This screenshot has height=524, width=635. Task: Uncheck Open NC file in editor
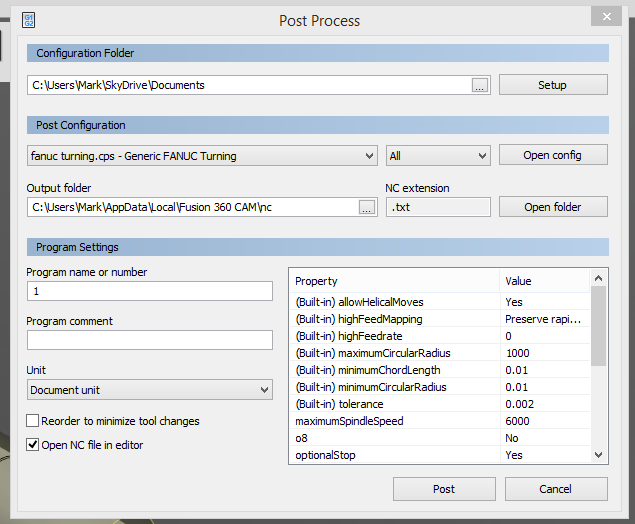pyautogui.click(x=33, y=445)
